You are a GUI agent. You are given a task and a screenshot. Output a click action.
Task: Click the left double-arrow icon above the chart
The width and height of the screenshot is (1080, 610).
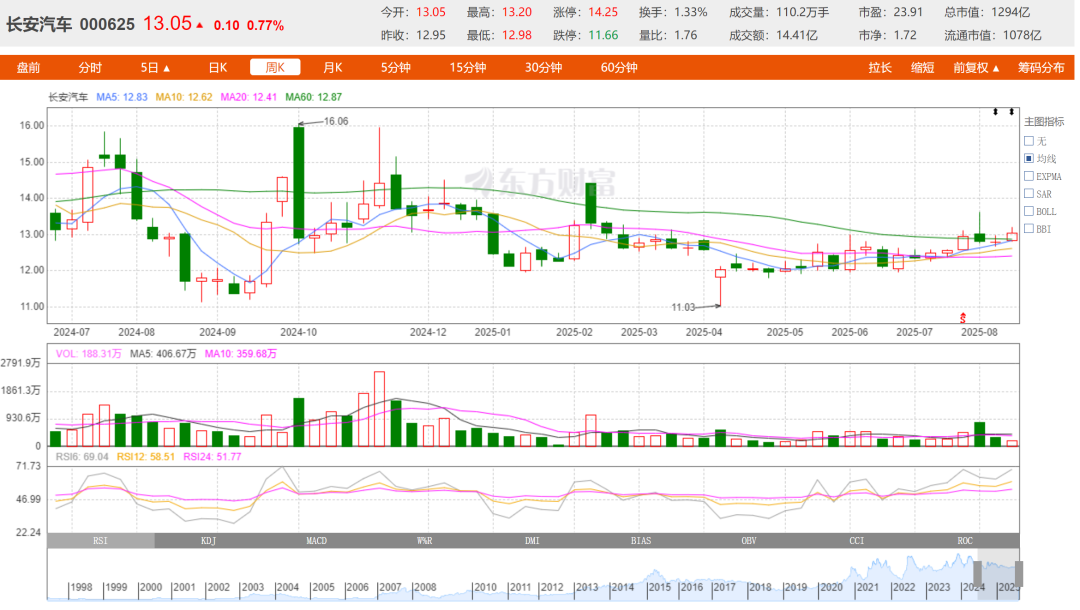click(995, 112)
